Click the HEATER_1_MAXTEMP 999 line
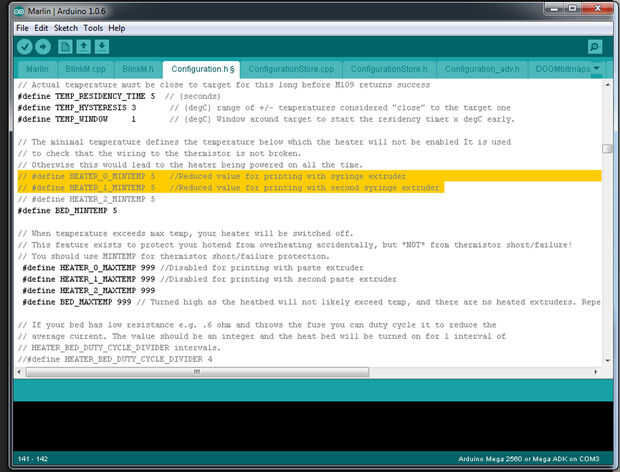The width and height of the screenshot is (620, 472). (209, 279)
